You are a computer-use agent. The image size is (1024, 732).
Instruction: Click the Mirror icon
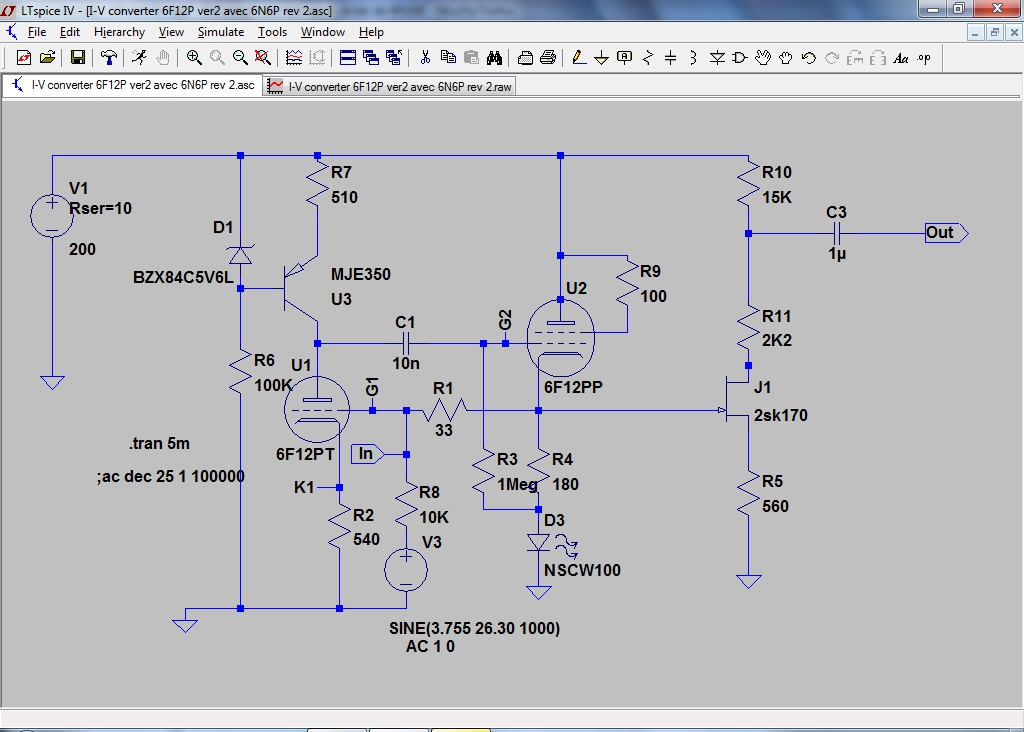point(878,58)
